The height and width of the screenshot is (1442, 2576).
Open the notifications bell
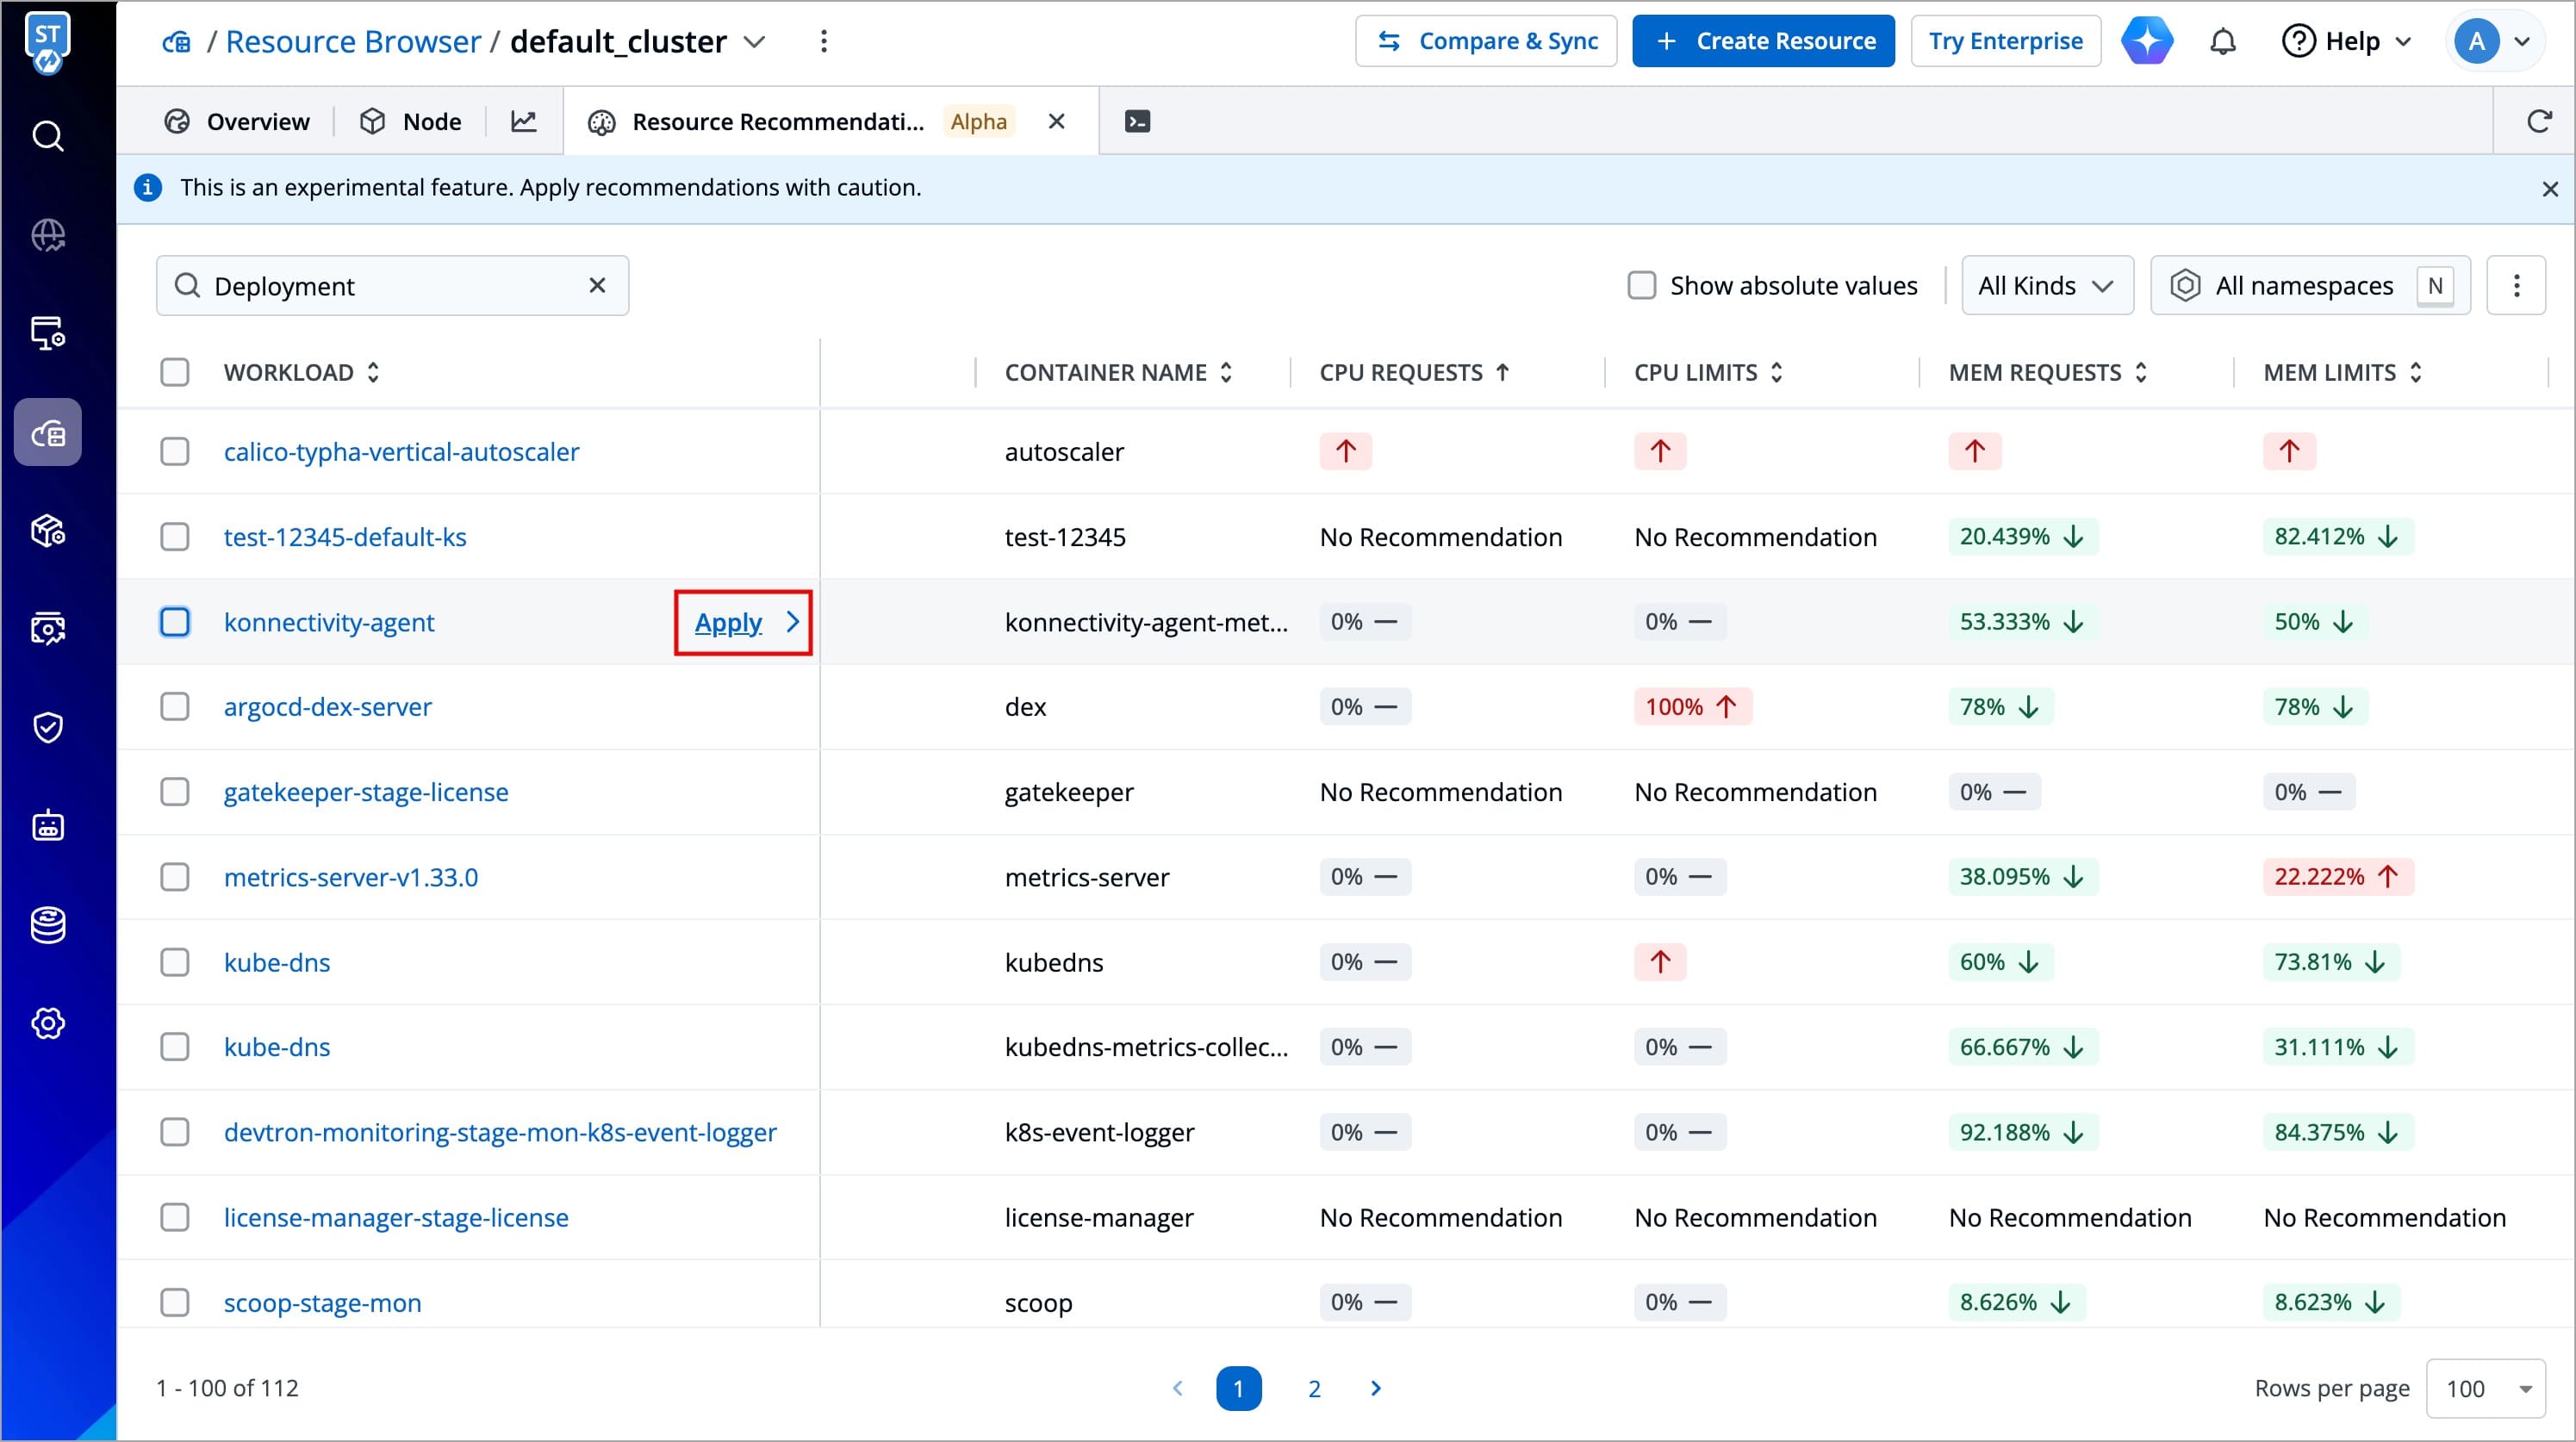click(2222, 42)
